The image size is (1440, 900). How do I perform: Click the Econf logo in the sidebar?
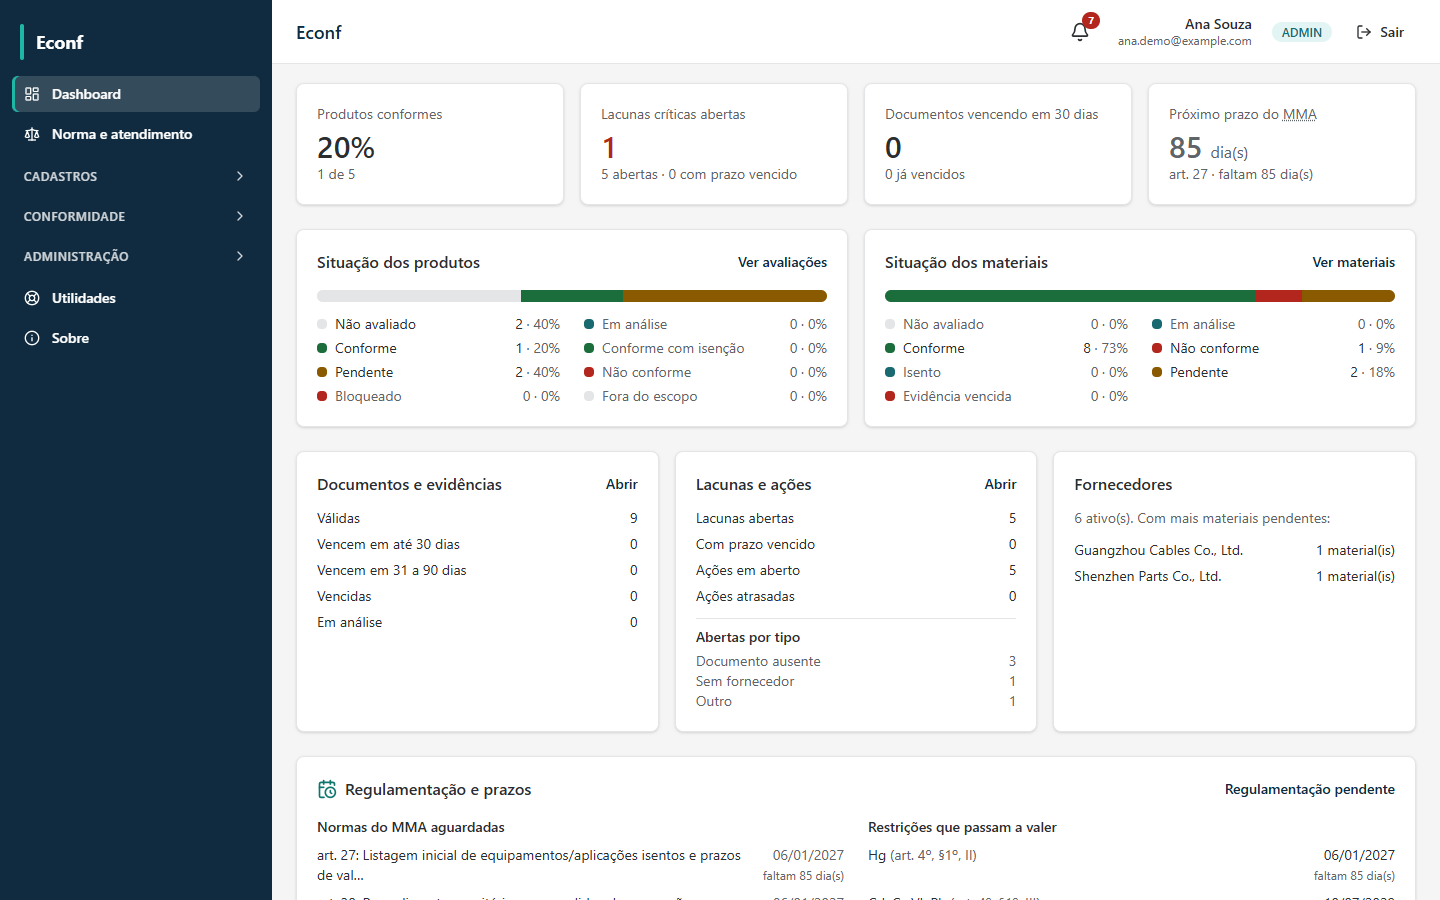pyautogui.click(x=59, y=42)
